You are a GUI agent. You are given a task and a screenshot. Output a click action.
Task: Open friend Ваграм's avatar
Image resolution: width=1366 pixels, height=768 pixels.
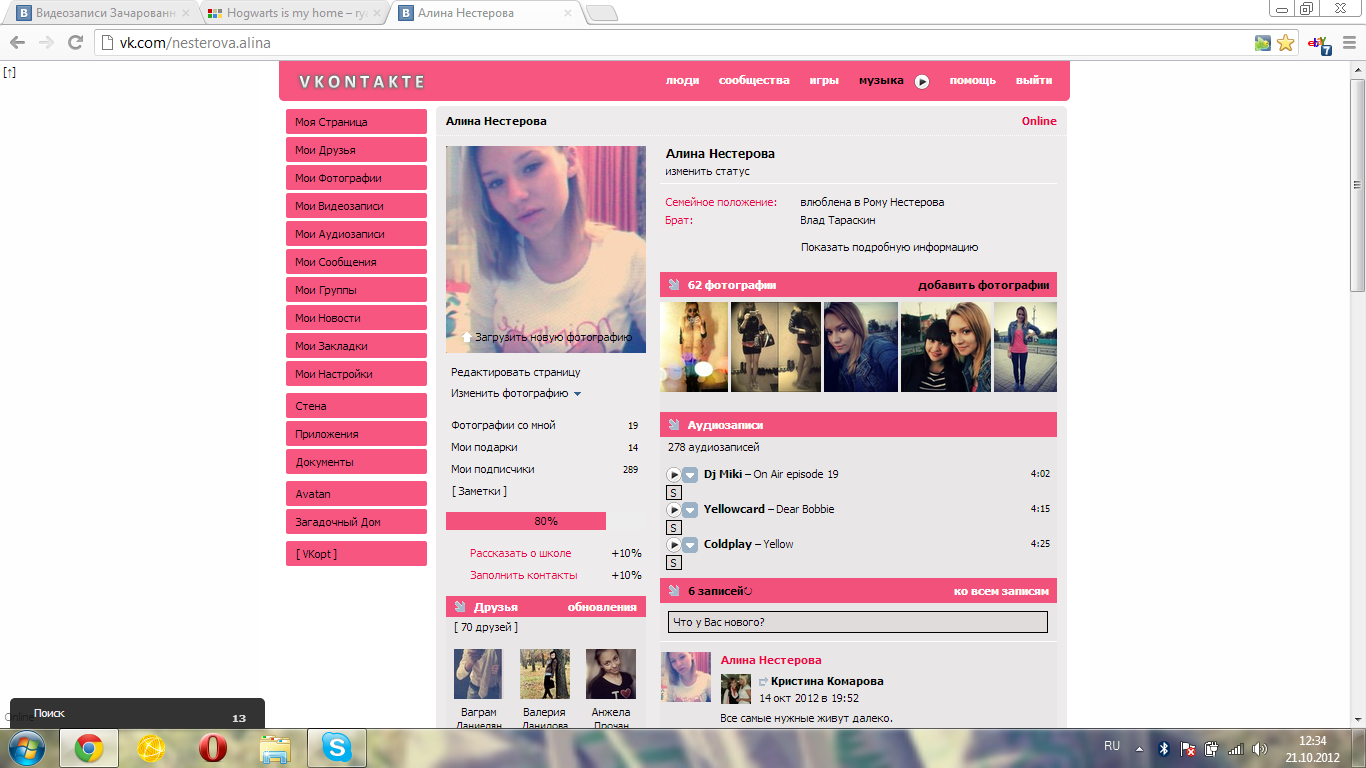[x=478, y=674]
